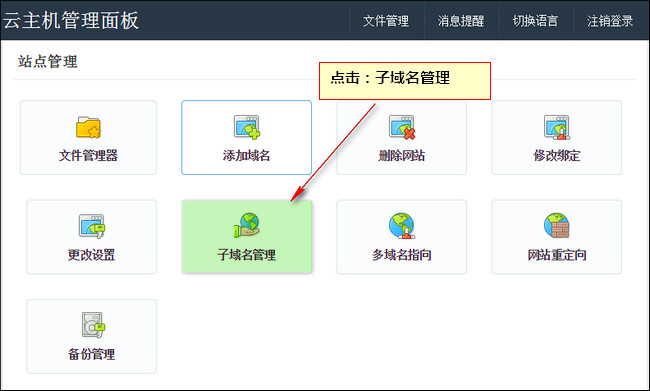
Task: Click the 添加域名 window-plus icon
Action: (247, 127)
